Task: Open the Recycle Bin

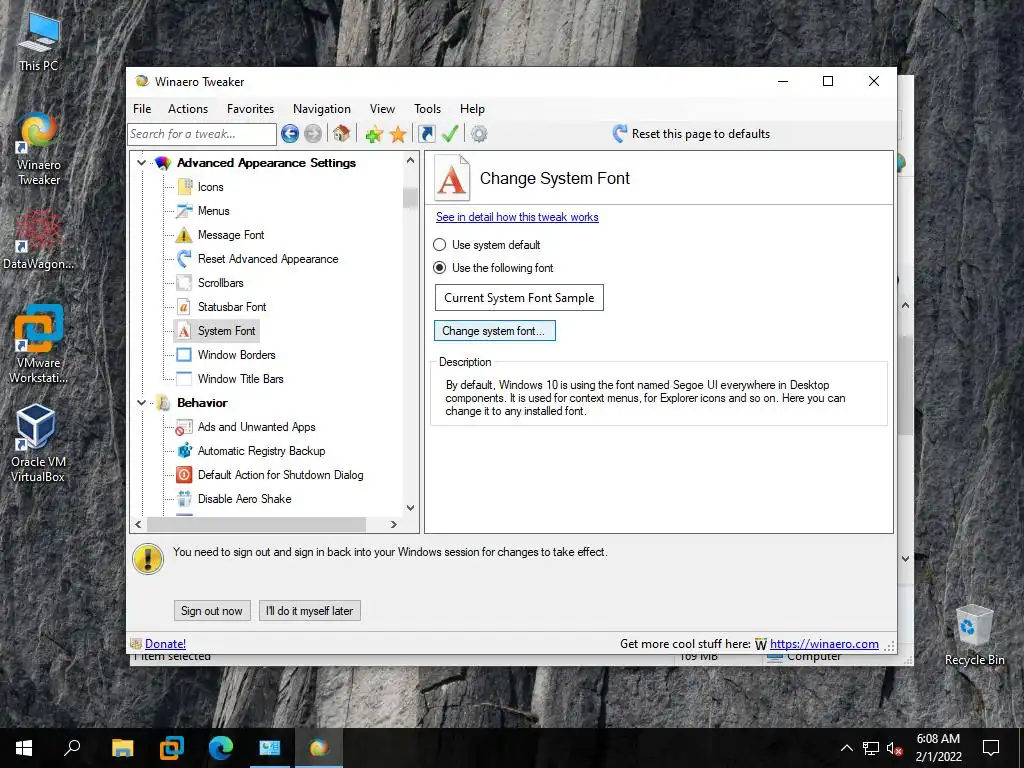Action: click(x=974, y=635)
